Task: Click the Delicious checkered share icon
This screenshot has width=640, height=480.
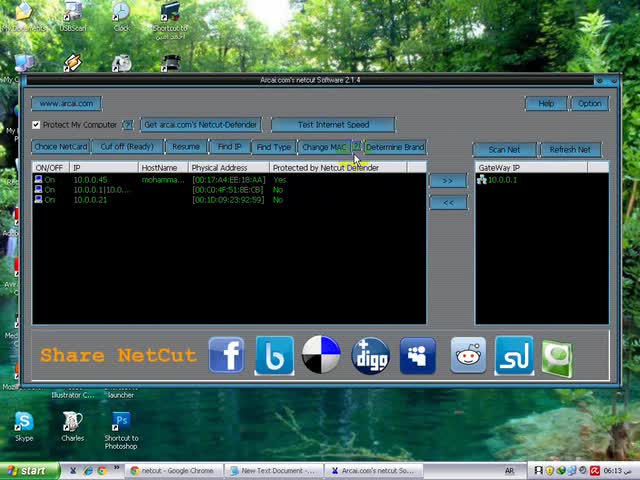Action: coord(321,355)
